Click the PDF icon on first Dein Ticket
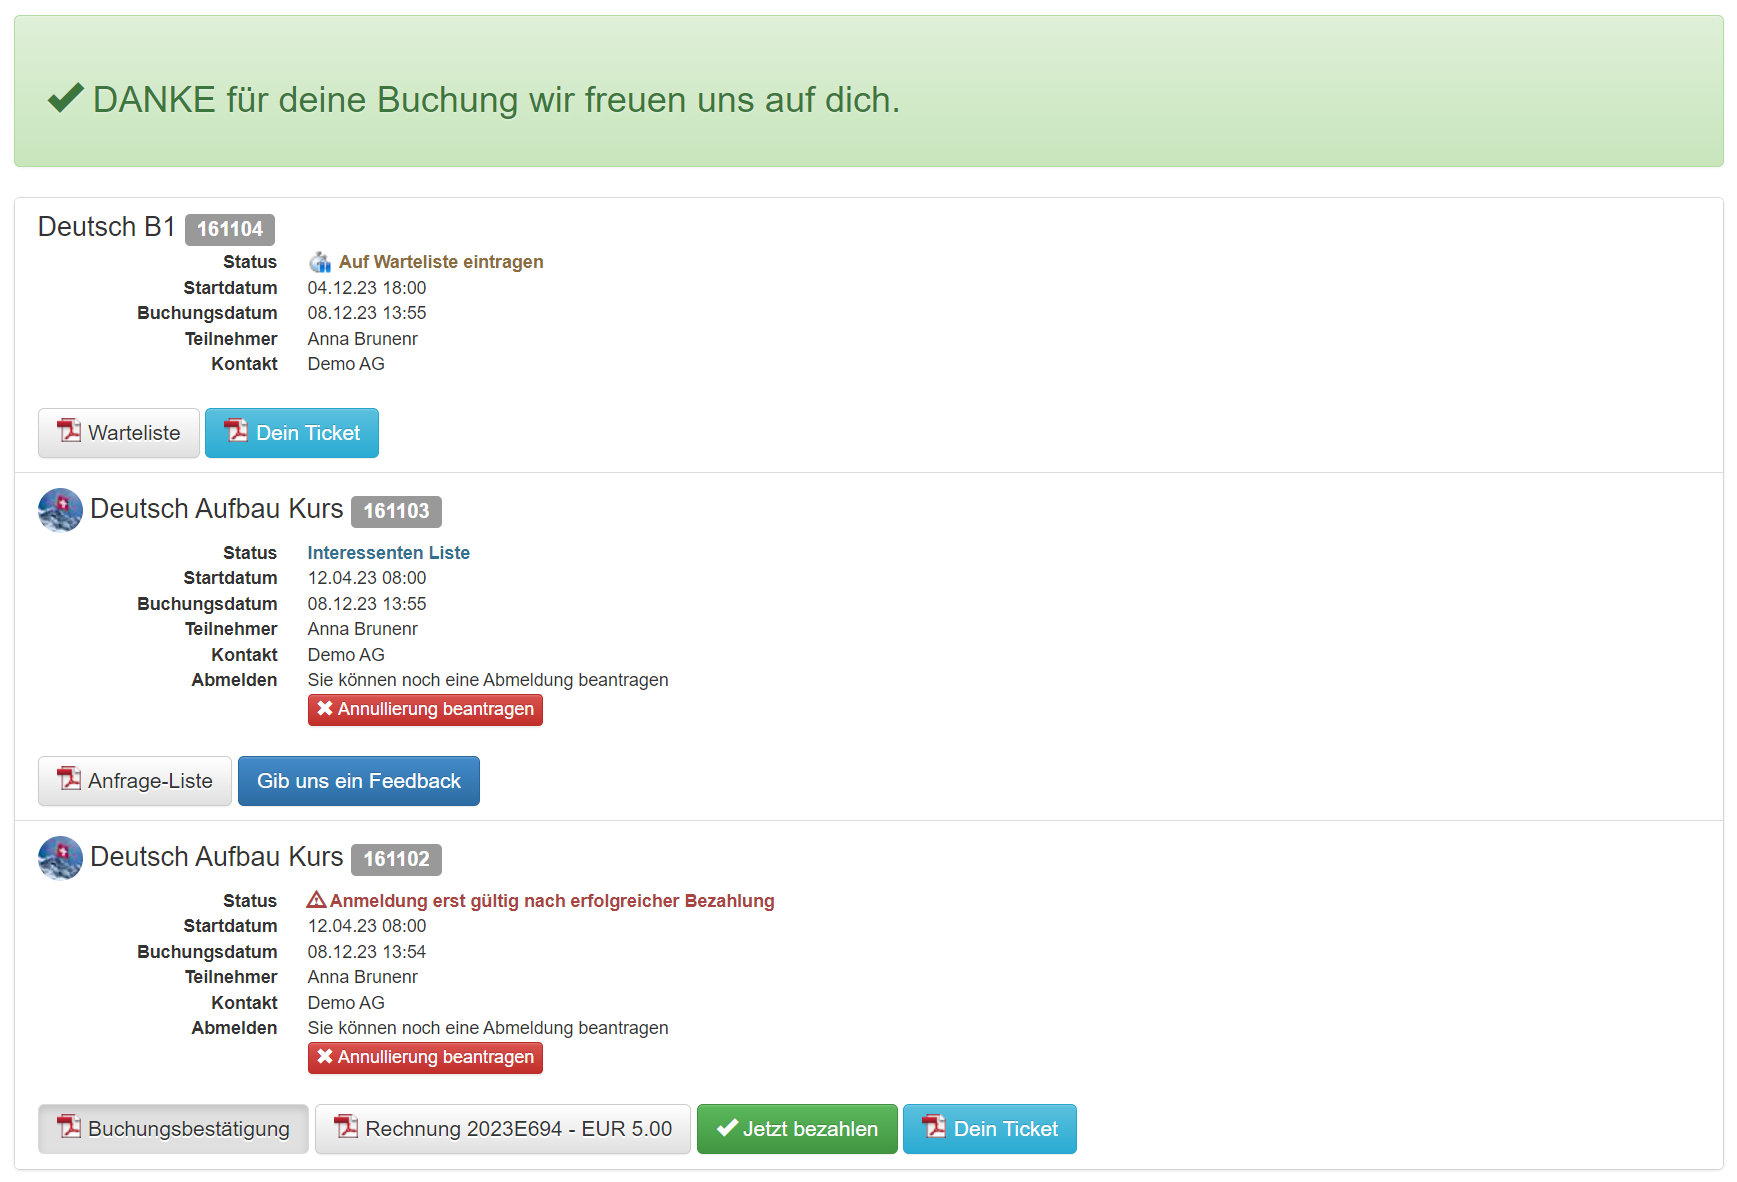Screen dimensions: 1737x1182 (x=236, y=431)
